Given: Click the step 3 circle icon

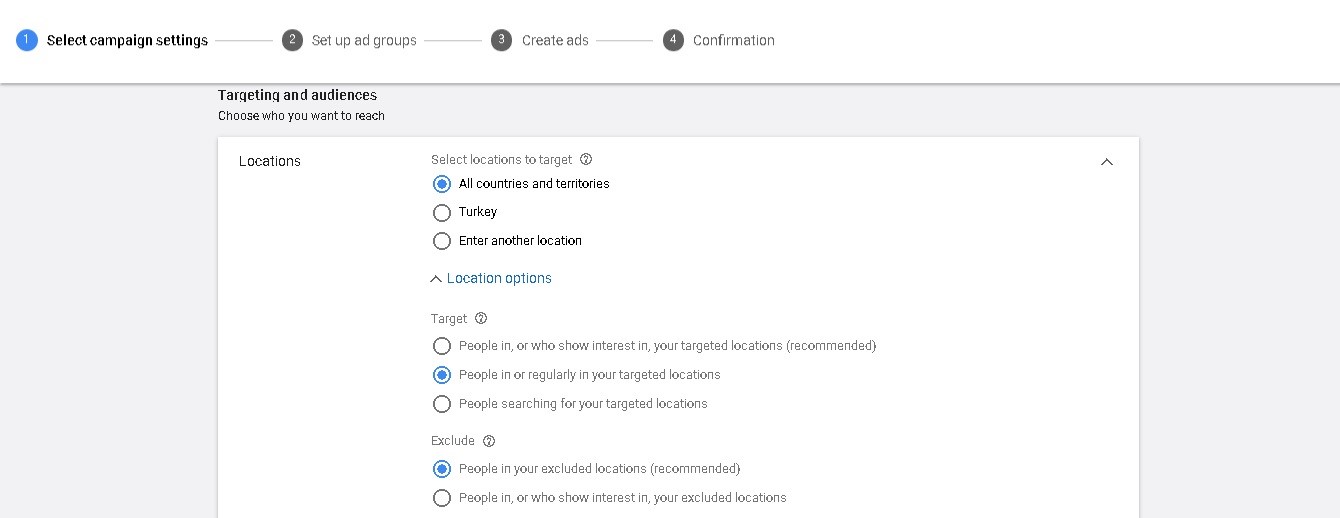Looking at the screenshot, I should [501, 40].
